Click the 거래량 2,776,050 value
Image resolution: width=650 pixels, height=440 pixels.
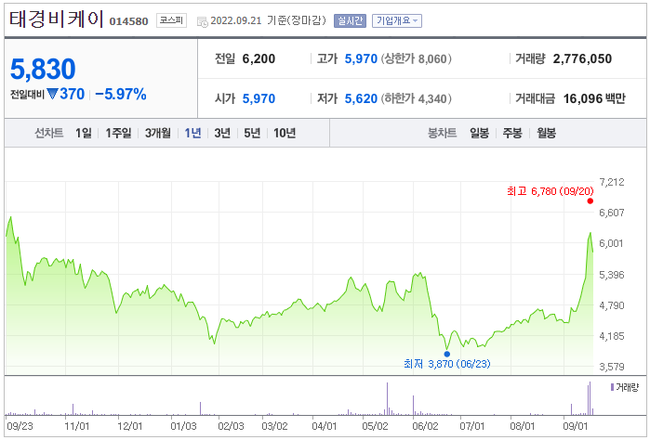[x=582, y=59]
